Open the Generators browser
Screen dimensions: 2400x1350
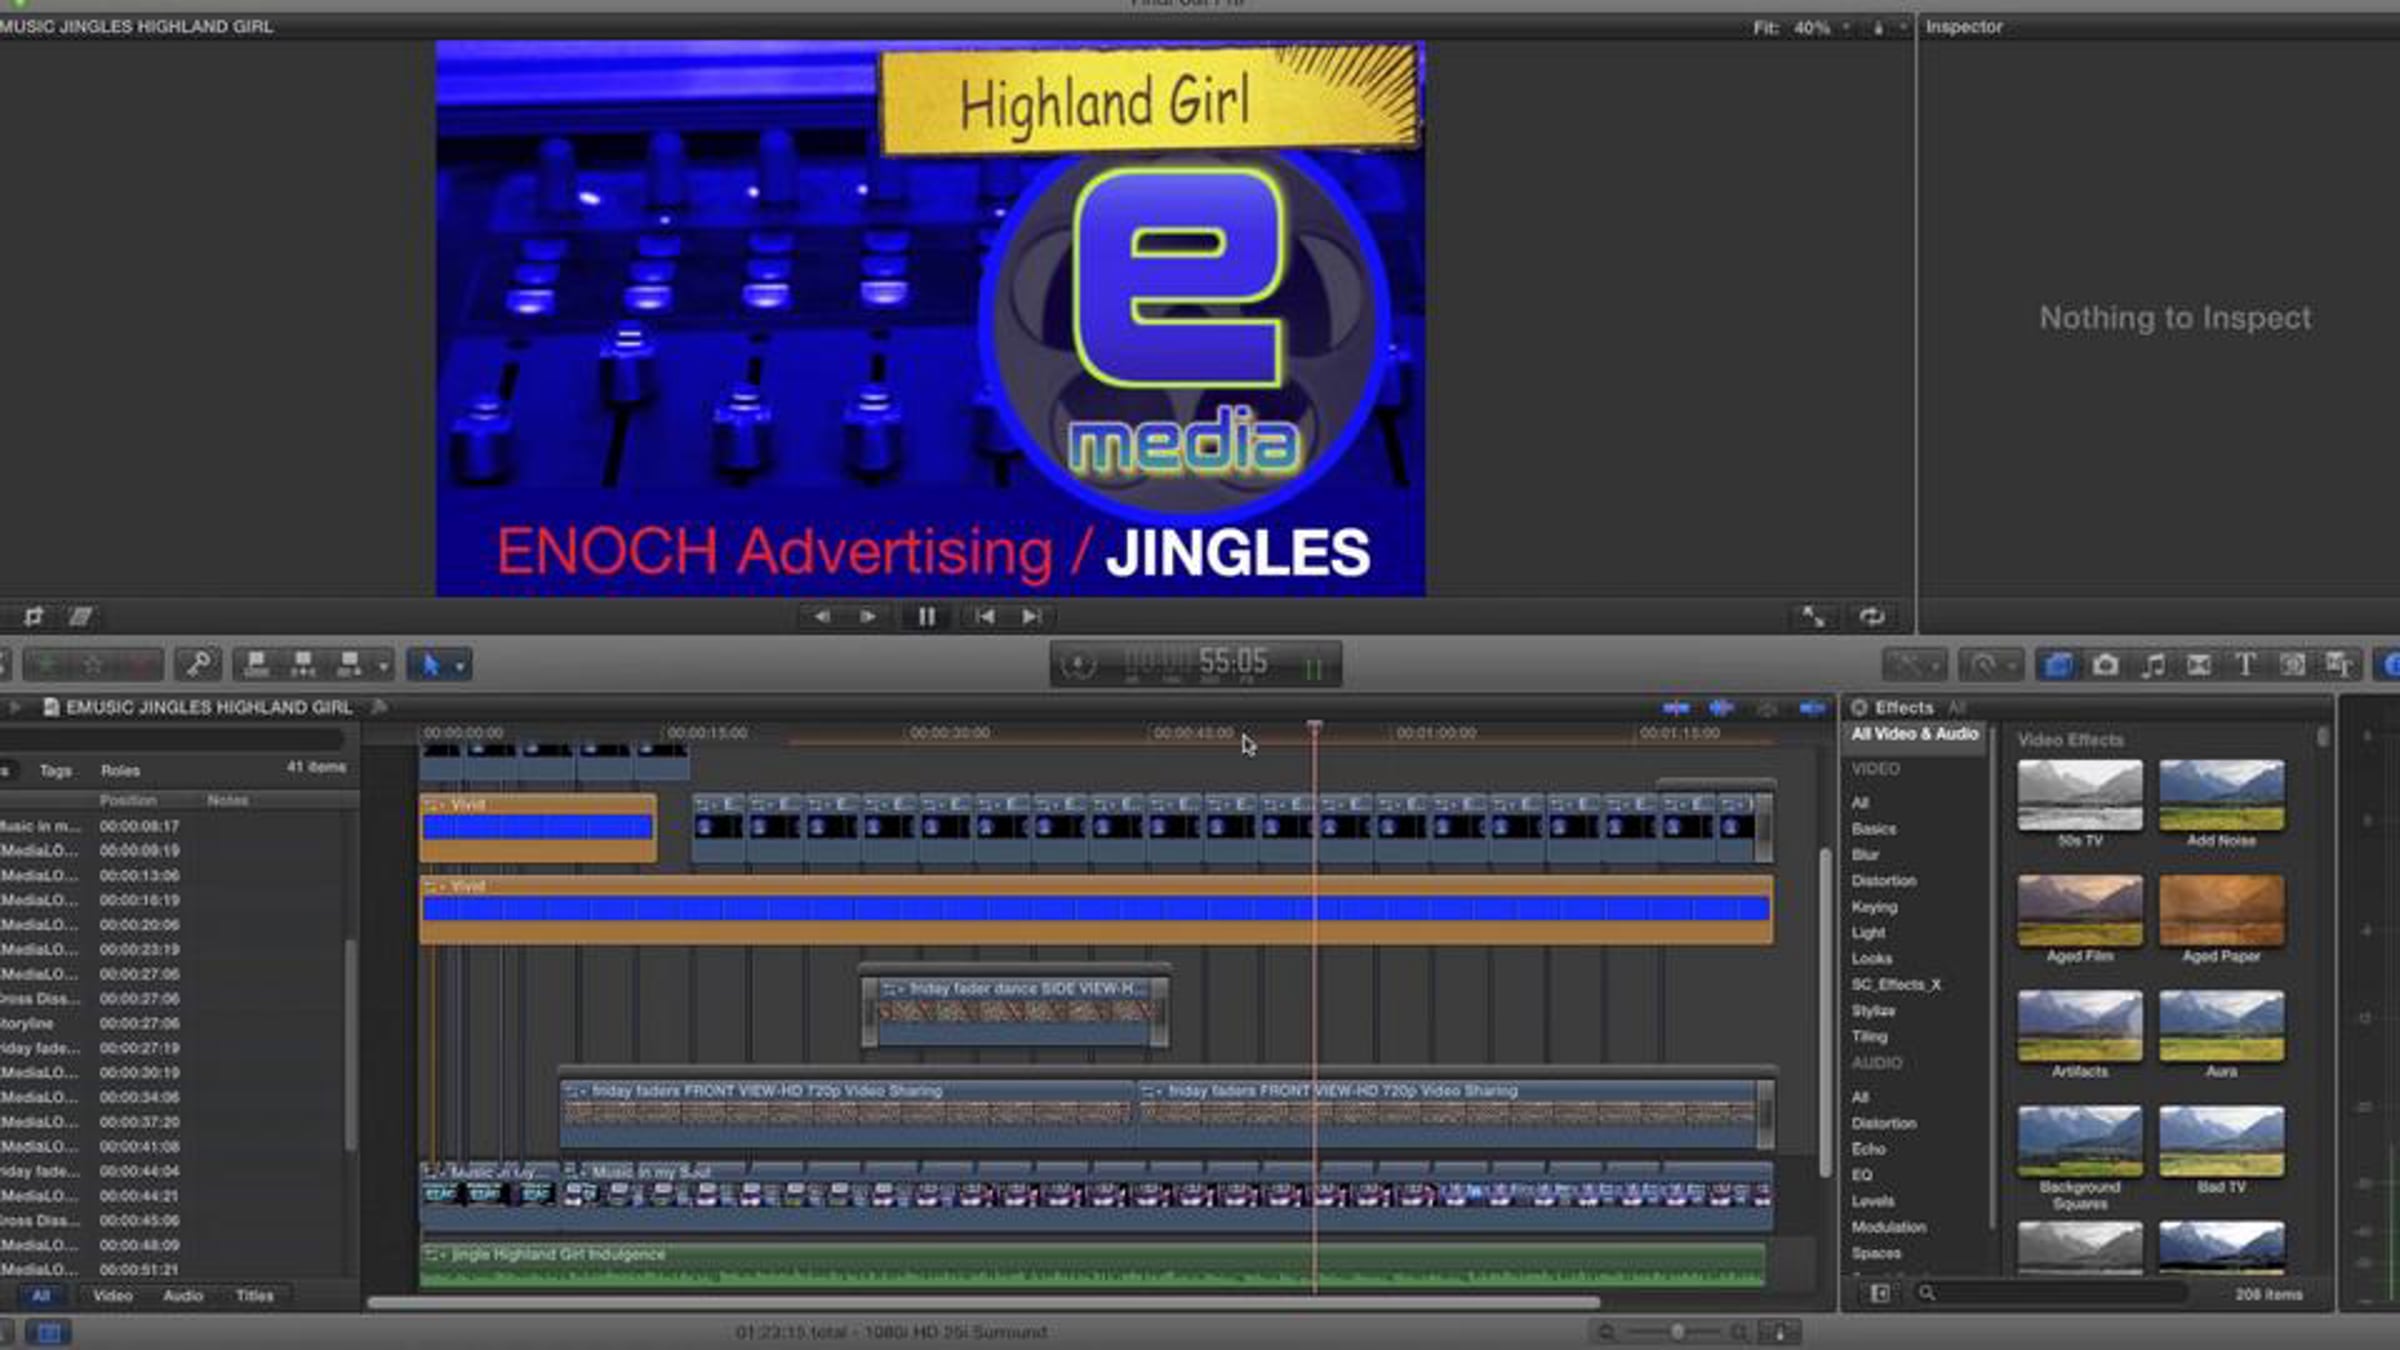[2292, 664]
